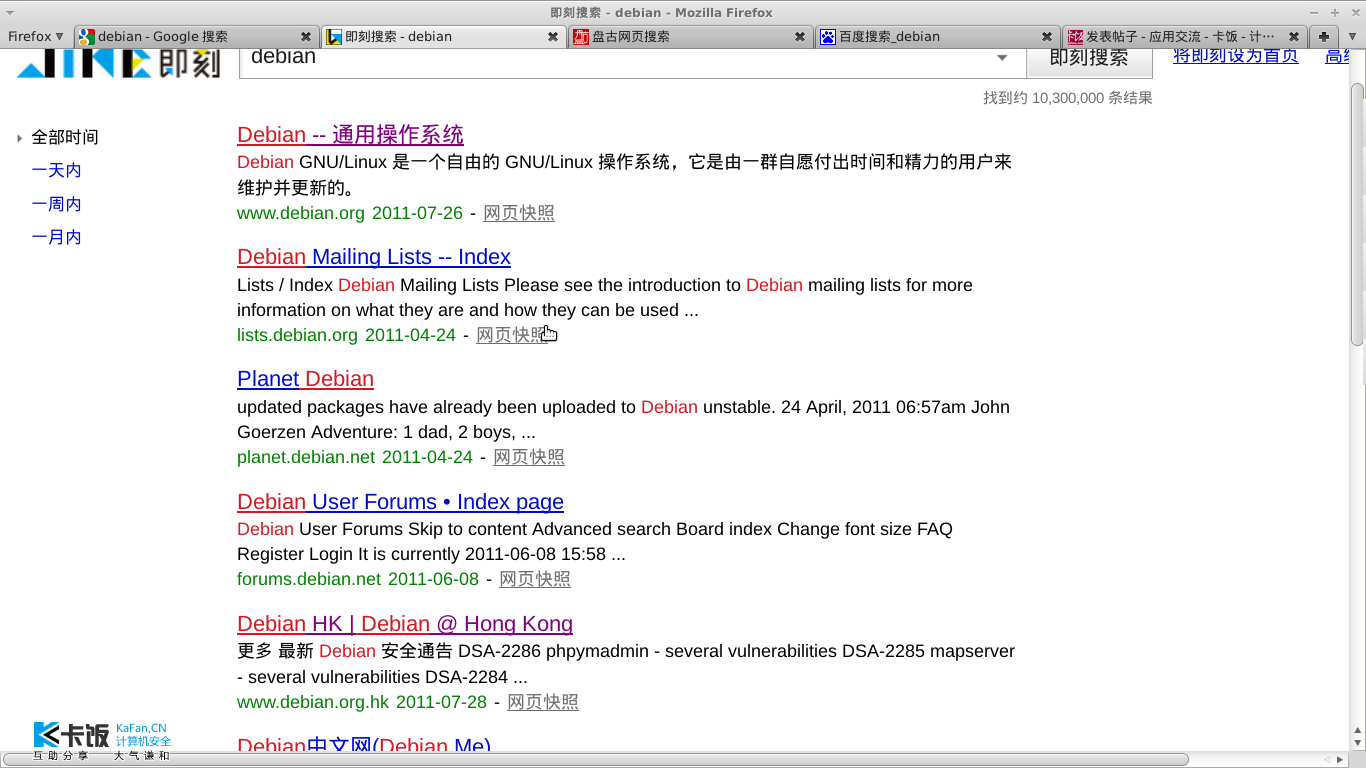Click the 盘古 red favicon on tab
1366x768 pixels.
pyautogui.click(x=581, y=37)
